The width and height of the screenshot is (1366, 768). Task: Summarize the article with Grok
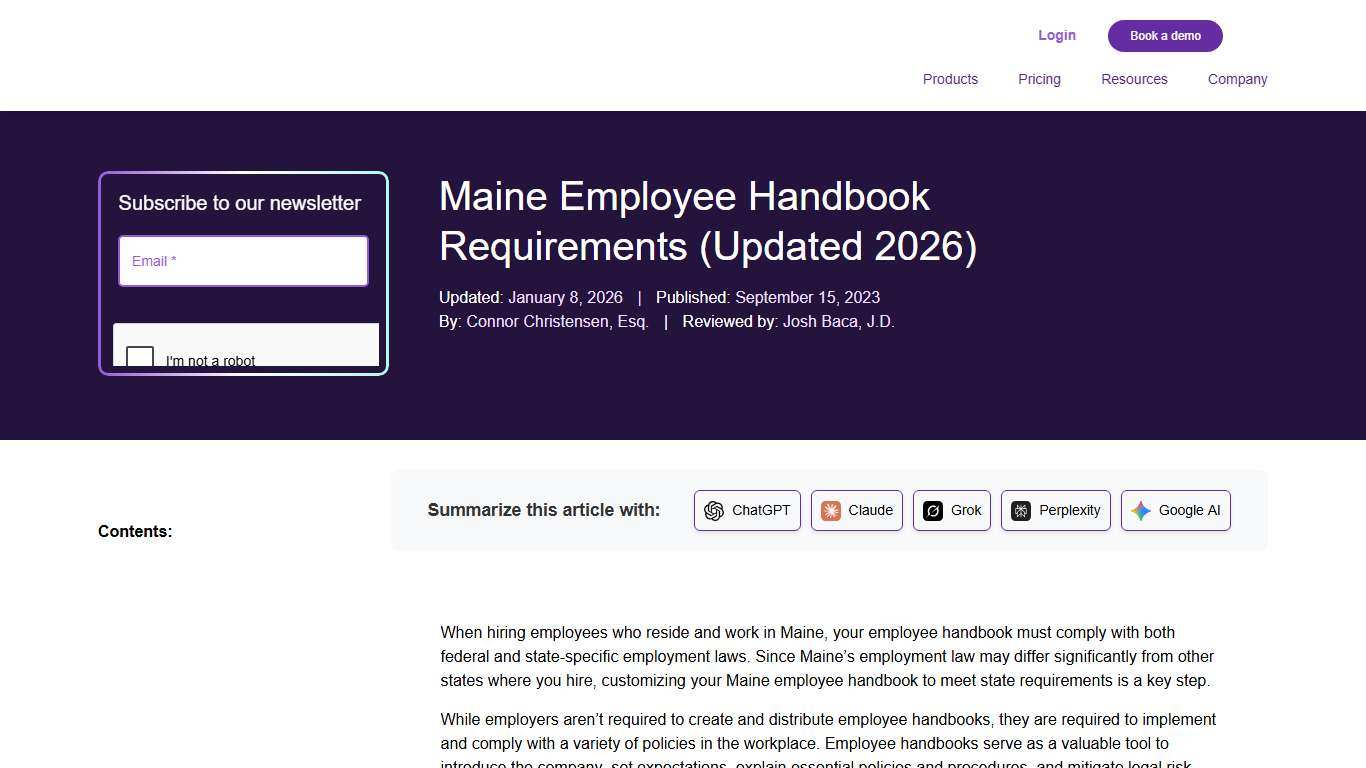(951, 510)
